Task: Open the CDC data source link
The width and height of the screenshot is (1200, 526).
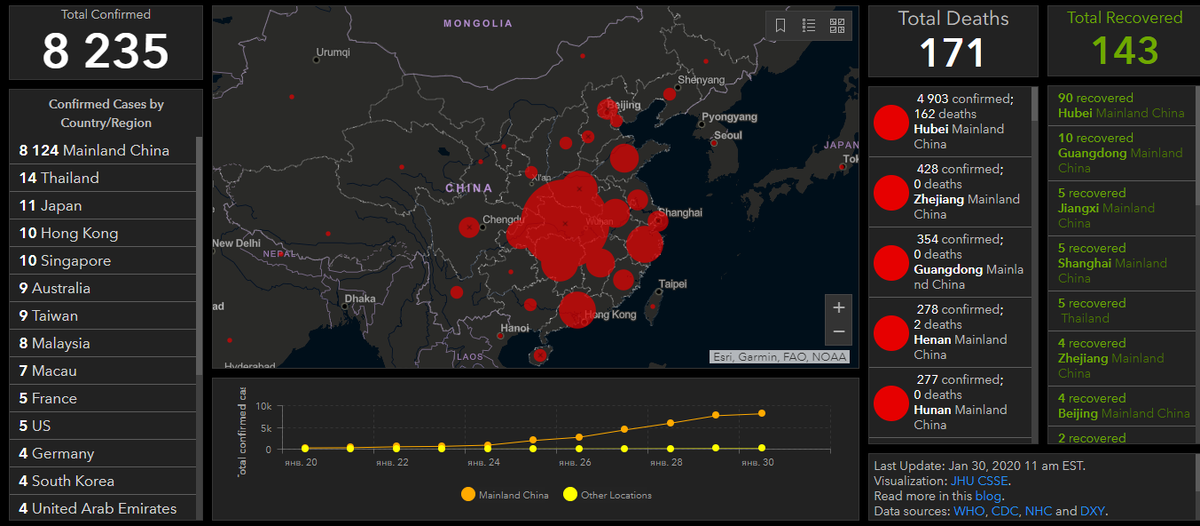Action: pos(1004,511)
